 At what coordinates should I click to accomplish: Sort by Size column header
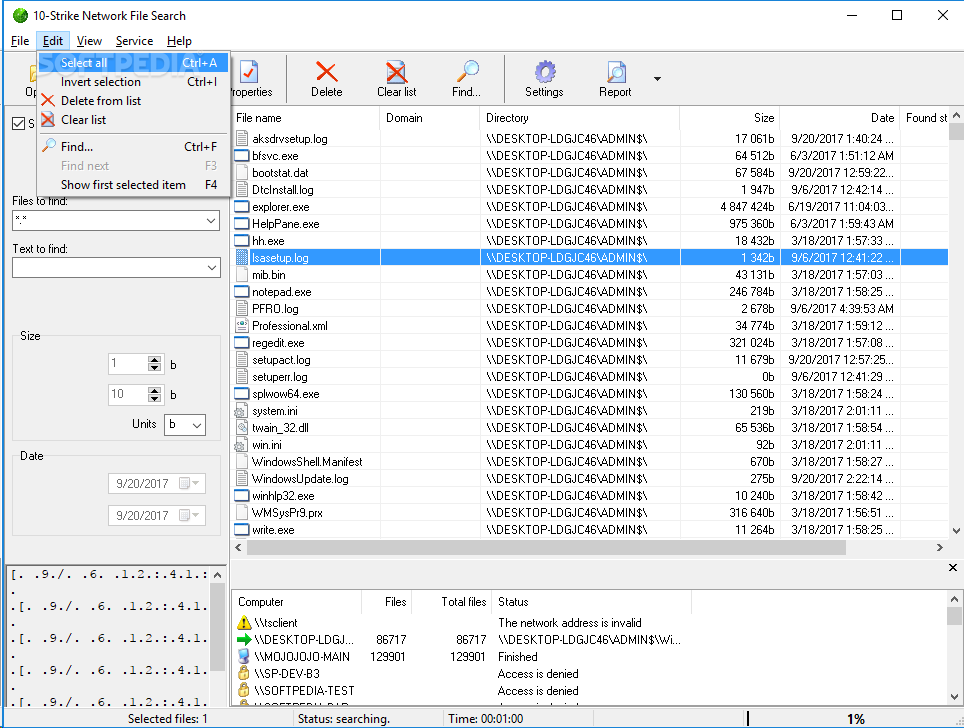(730, 117)
